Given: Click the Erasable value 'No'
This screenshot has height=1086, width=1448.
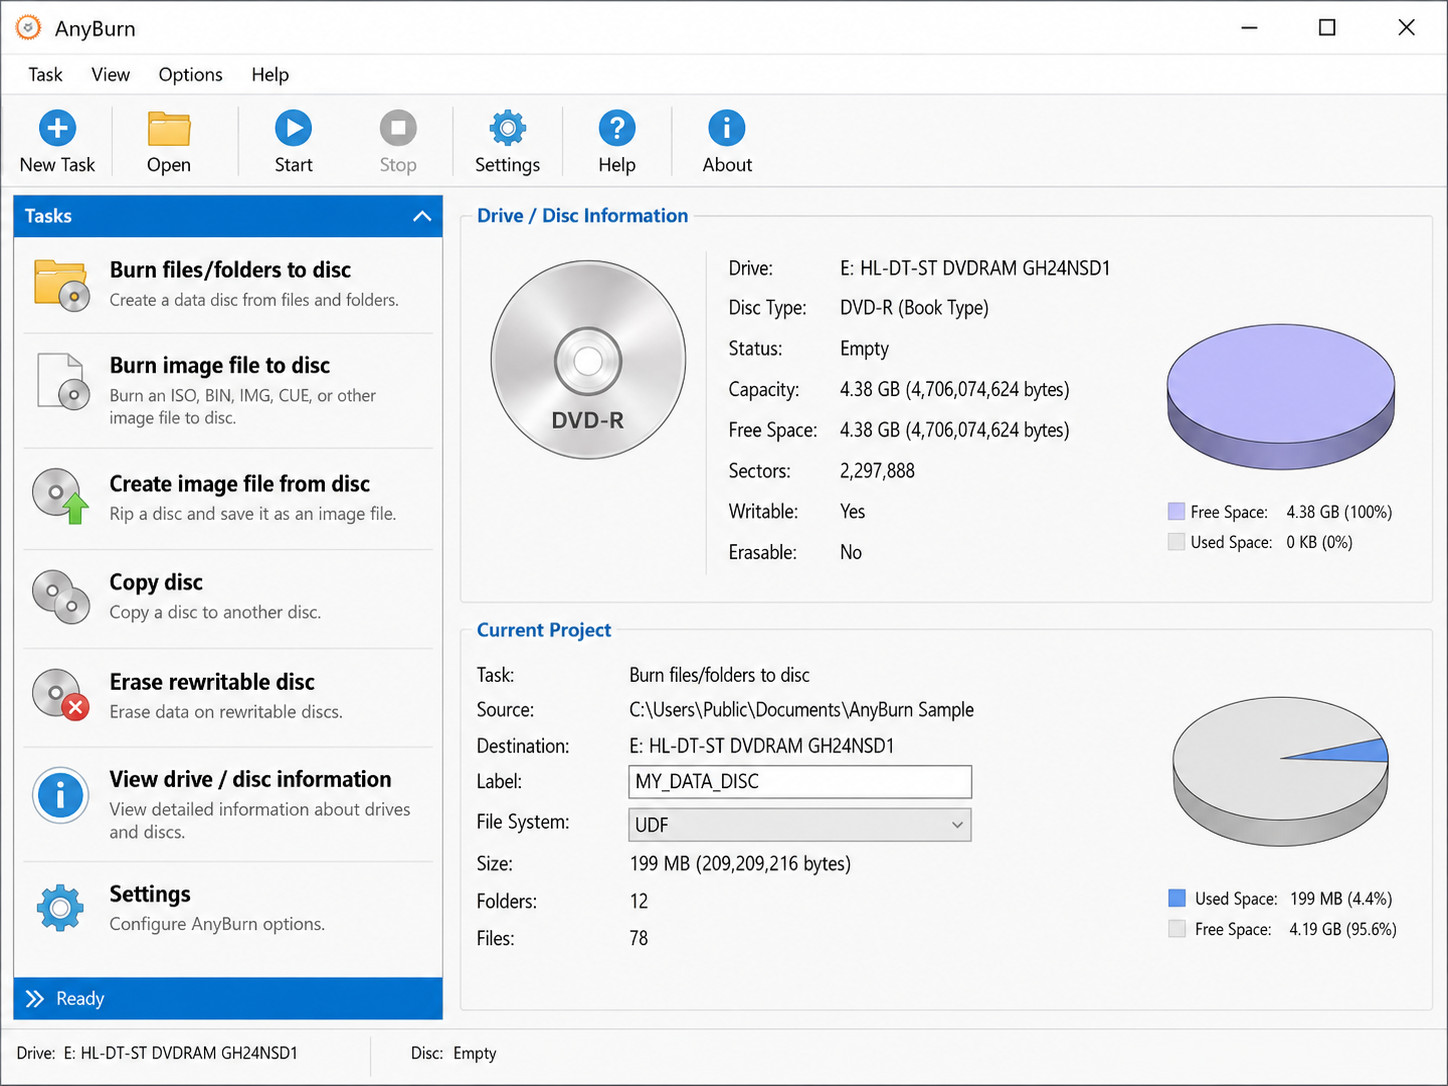Looking at the screenshot, I should click(x=851, y=552).
